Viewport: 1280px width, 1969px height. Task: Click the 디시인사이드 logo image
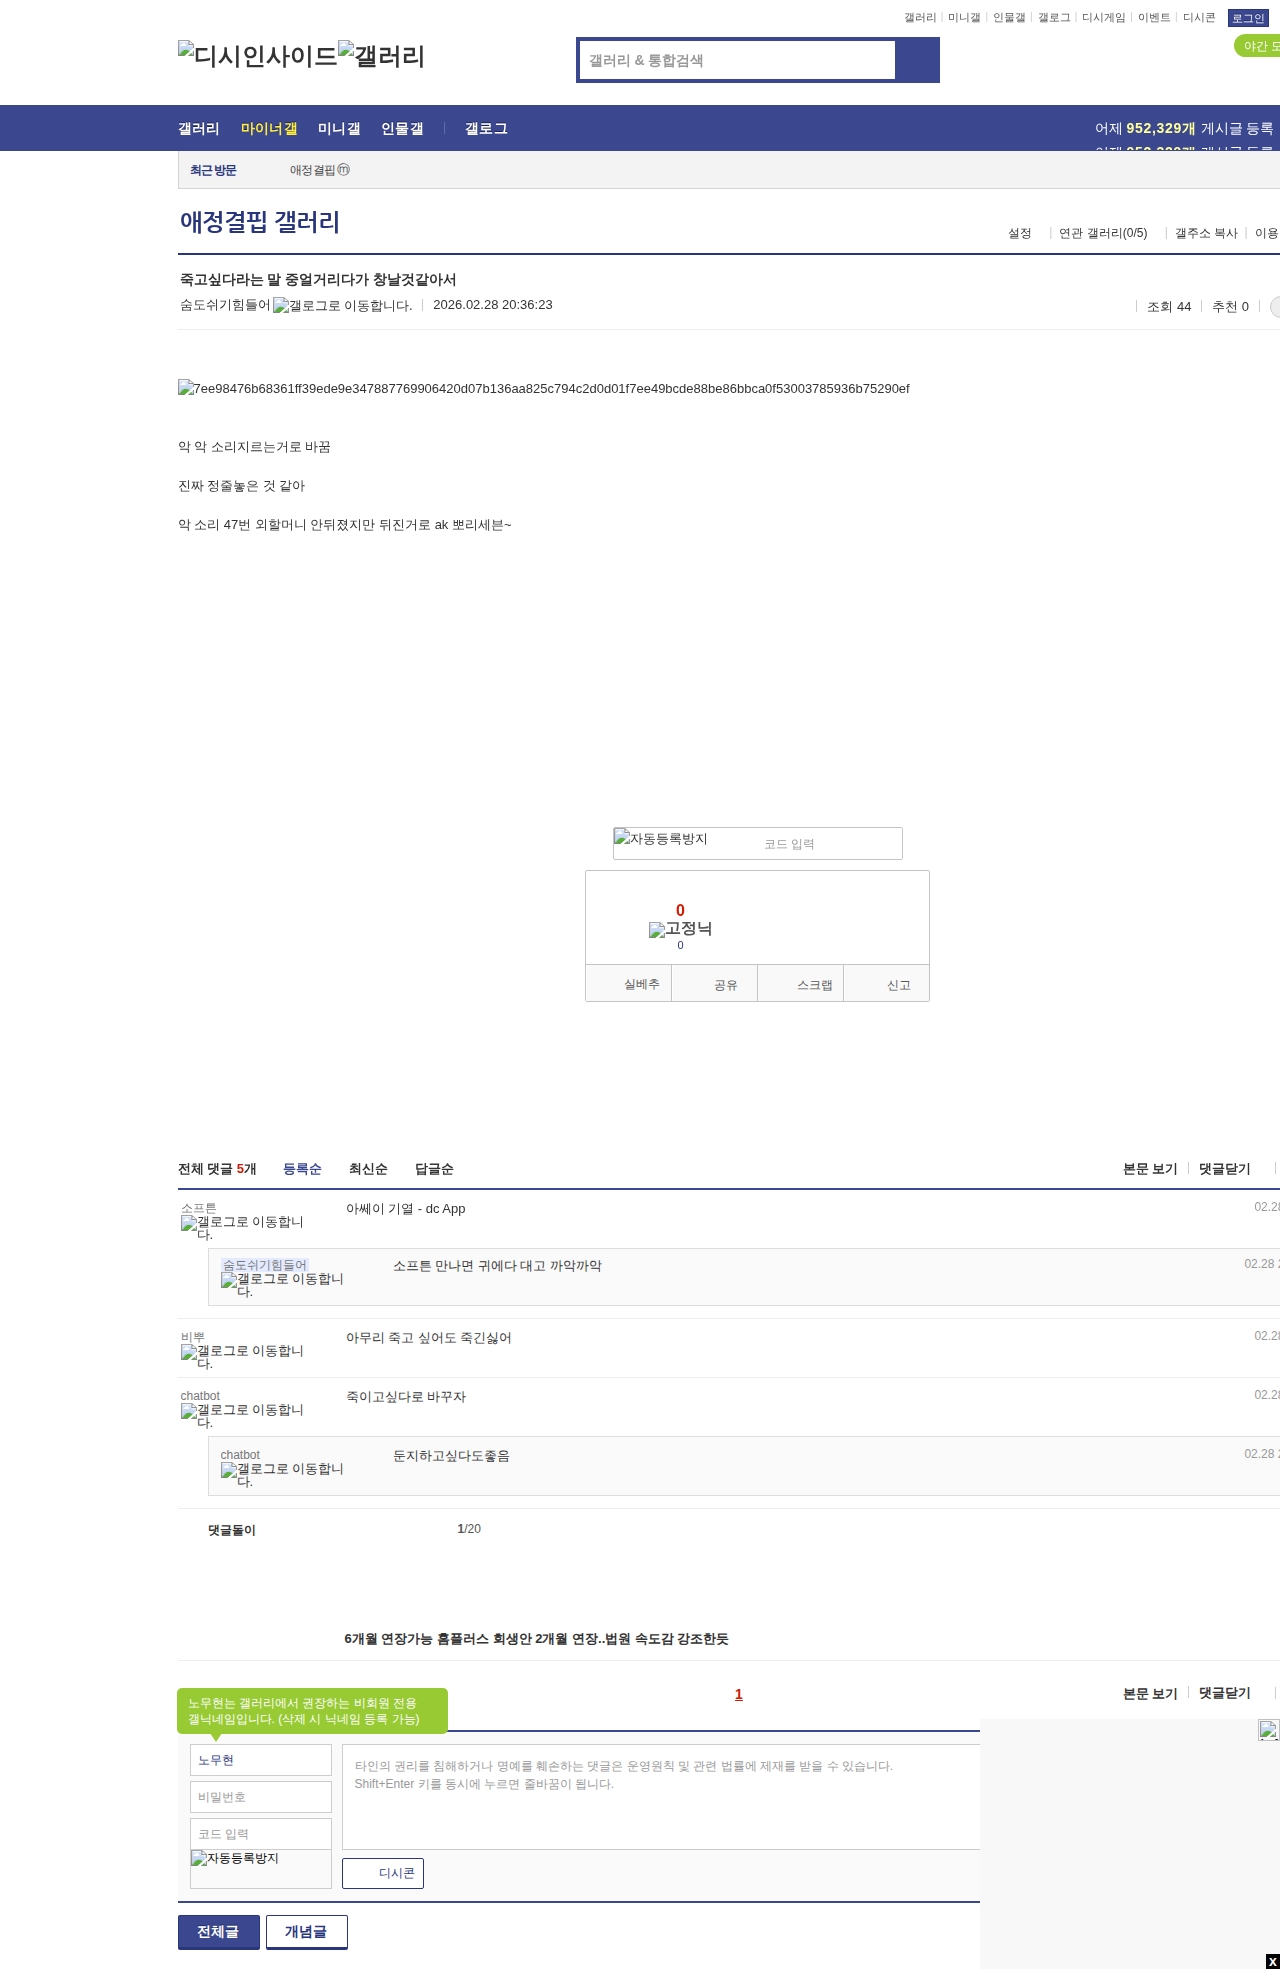[x=257, y=56]
